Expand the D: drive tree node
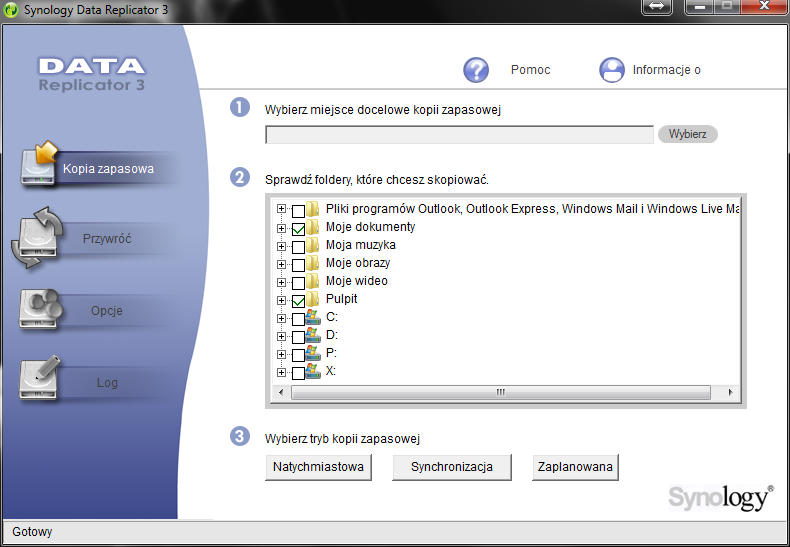This screenshot has width=790, height=547. [281, 336]
